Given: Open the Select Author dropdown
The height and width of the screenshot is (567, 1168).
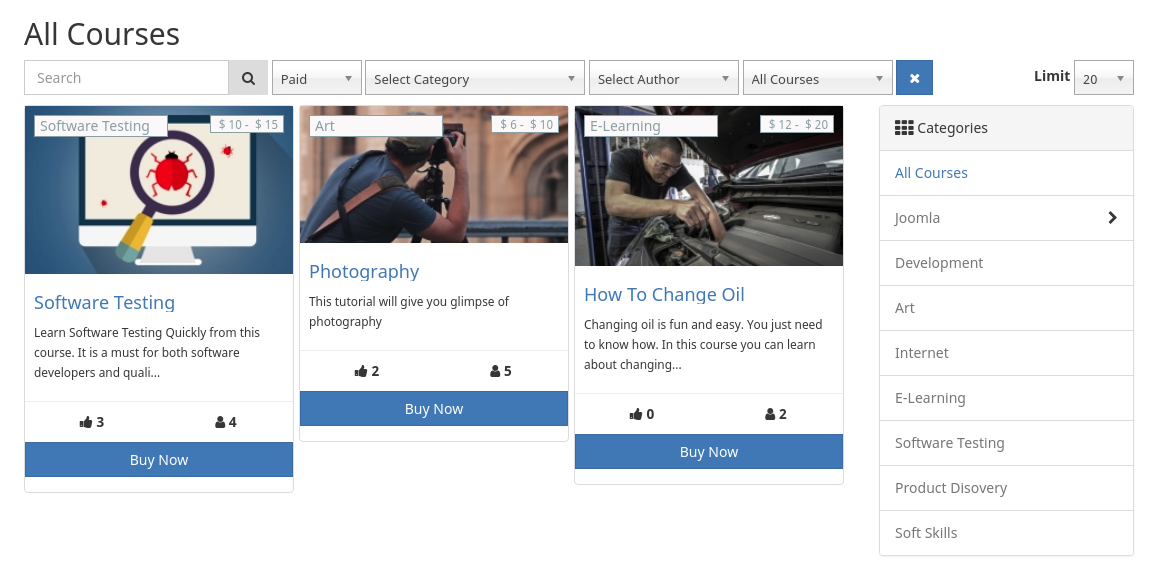Looking at the screenshot, I should (664, 78).
